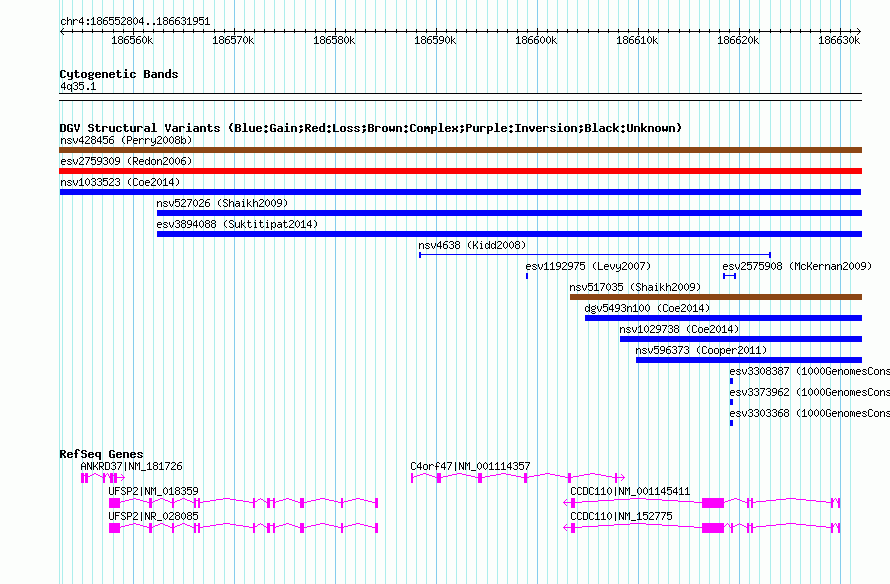Select the UFSP2 NR_028085 transcript glyph
This screenshot has height=584, width=890.
pyautogui.click(x=244, y=528)
